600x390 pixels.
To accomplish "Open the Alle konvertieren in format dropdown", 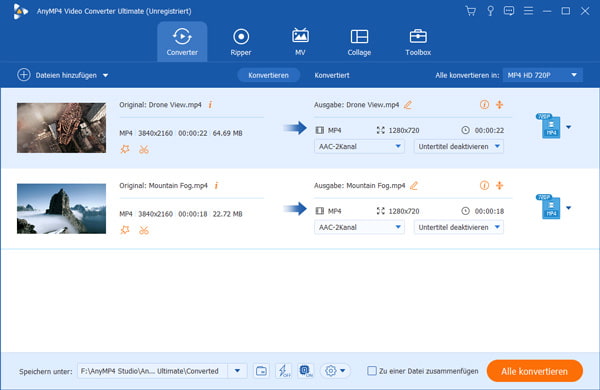I will pyautogui.click(x=543, y=75).
